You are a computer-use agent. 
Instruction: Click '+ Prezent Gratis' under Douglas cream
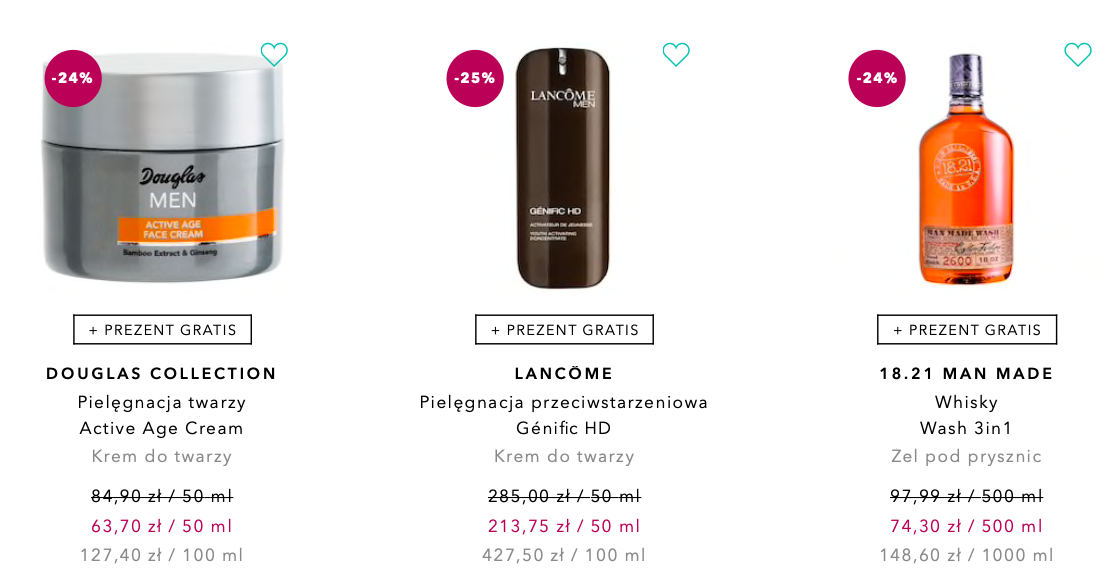click(x=162, y=330)
